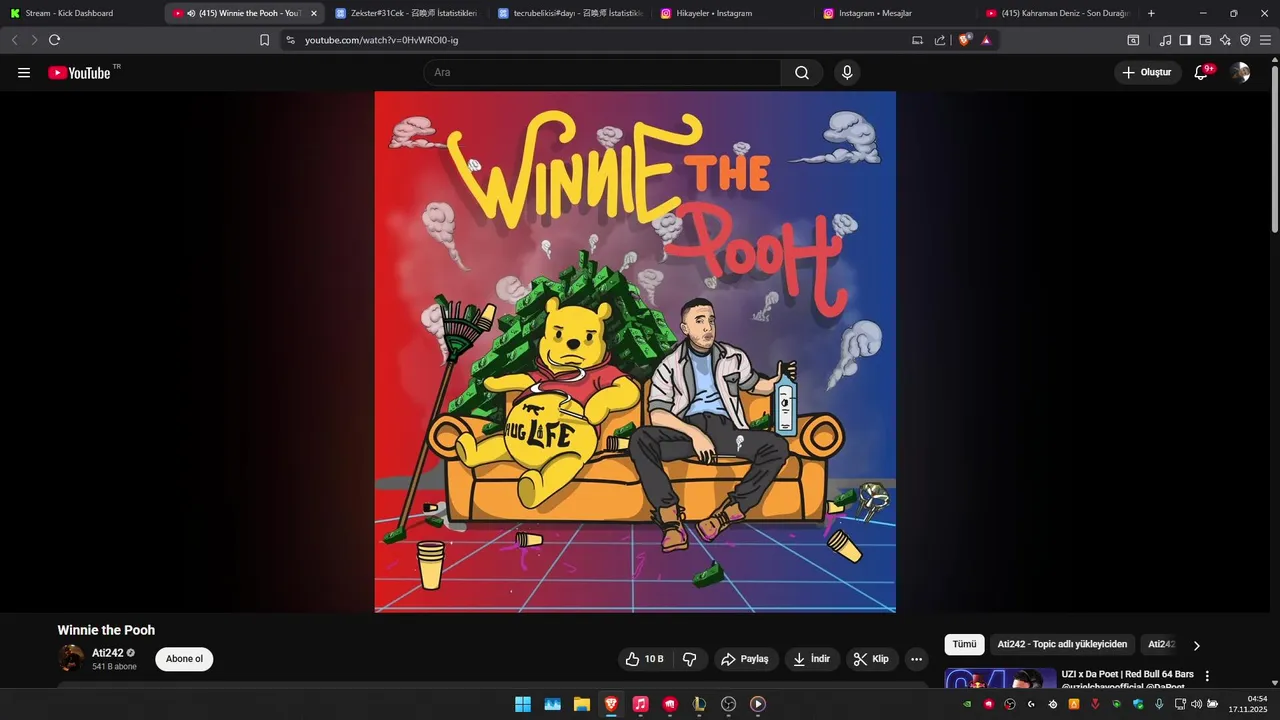1280x720 pixels.
Task: Open the YouTube guide hamburger menu
Action: [24, 72]
